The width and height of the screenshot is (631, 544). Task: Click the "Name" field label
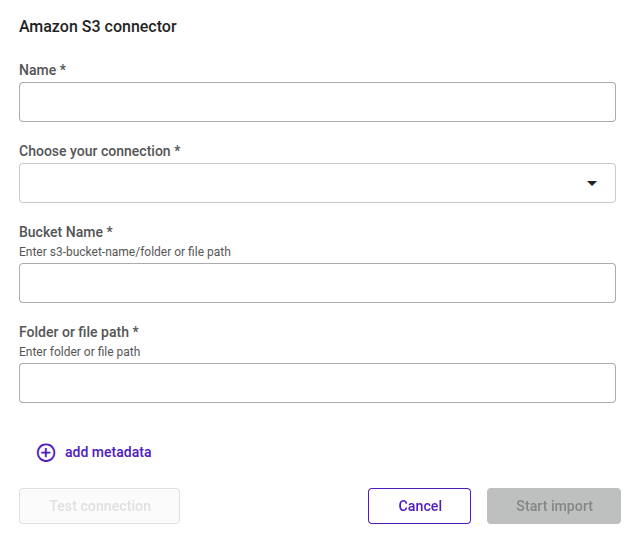click(37, 70)
